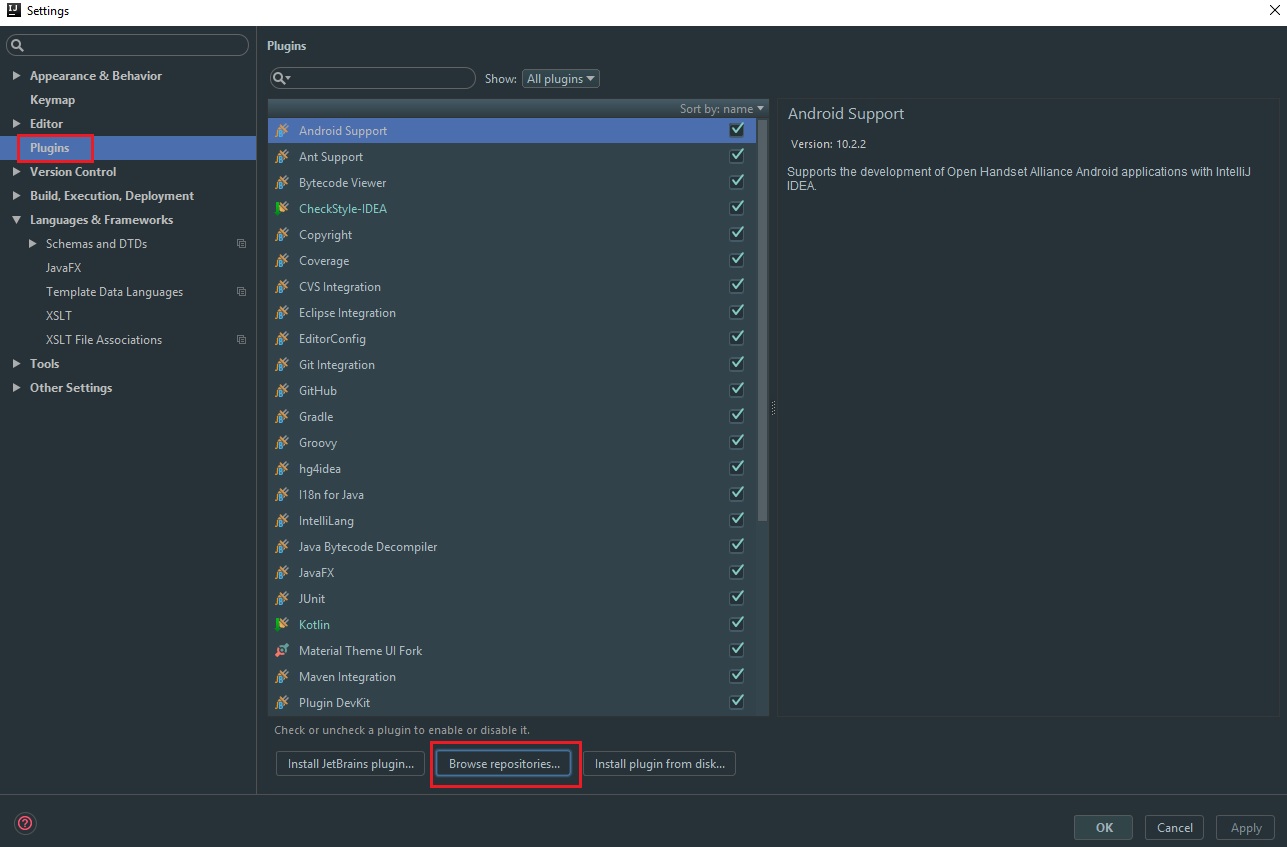
Task: Click the Cancel button
Action: click(1175, 827)
